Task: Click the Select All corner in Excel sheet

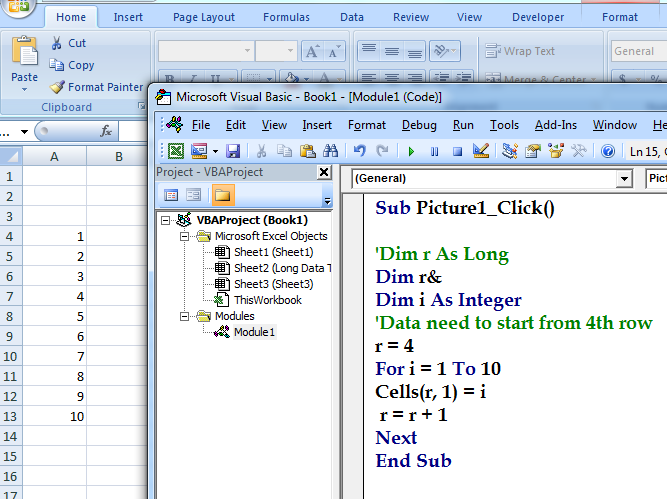Action: pyautogui.click(x=11, y=157)
